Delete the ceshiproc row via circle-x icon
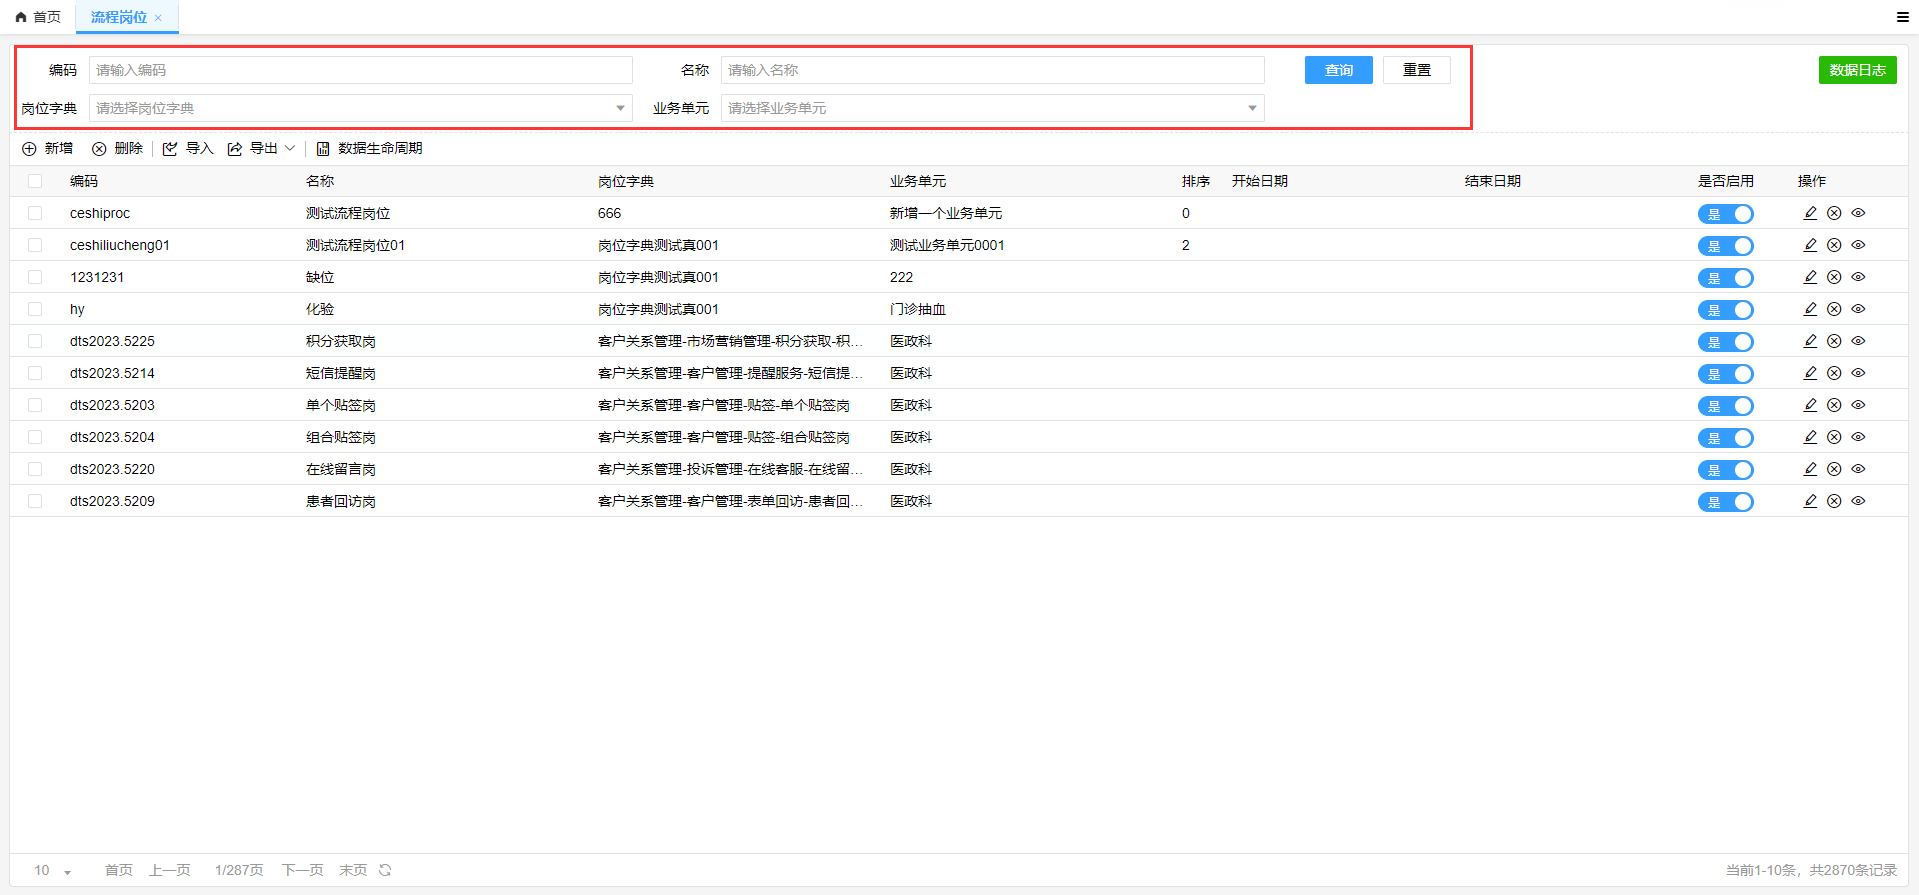1919x895 pixels. click(x=1834, y=213)
